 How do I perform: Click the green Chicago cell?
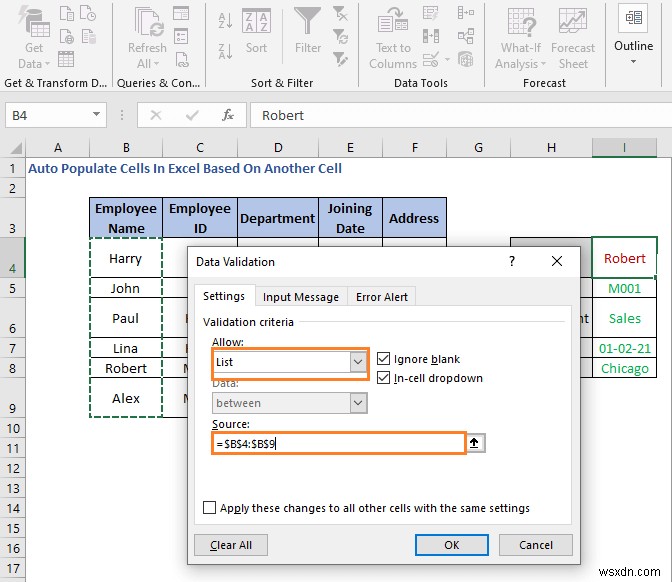624,368
